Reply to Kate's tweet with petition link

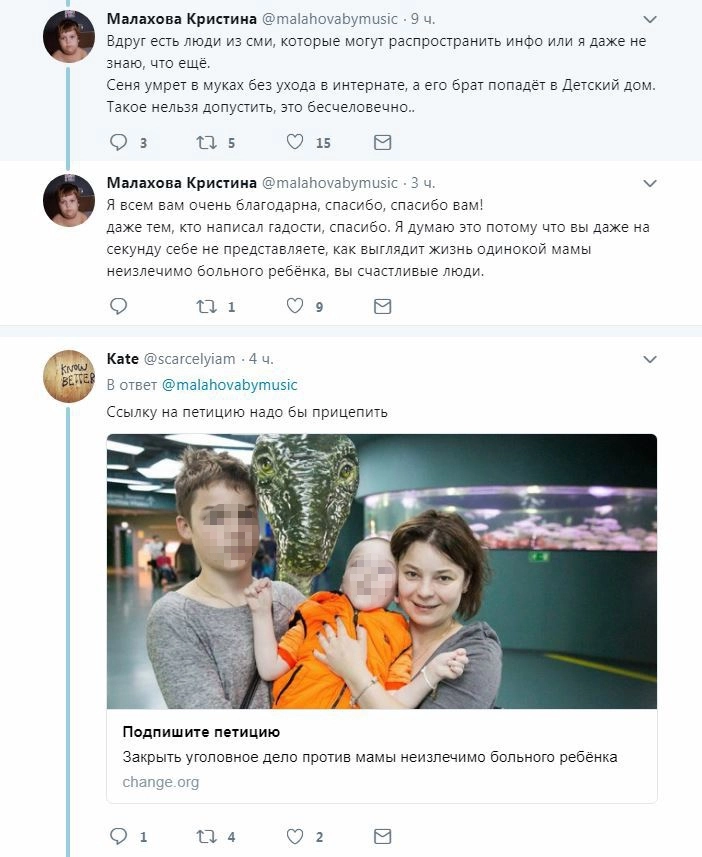118,835
